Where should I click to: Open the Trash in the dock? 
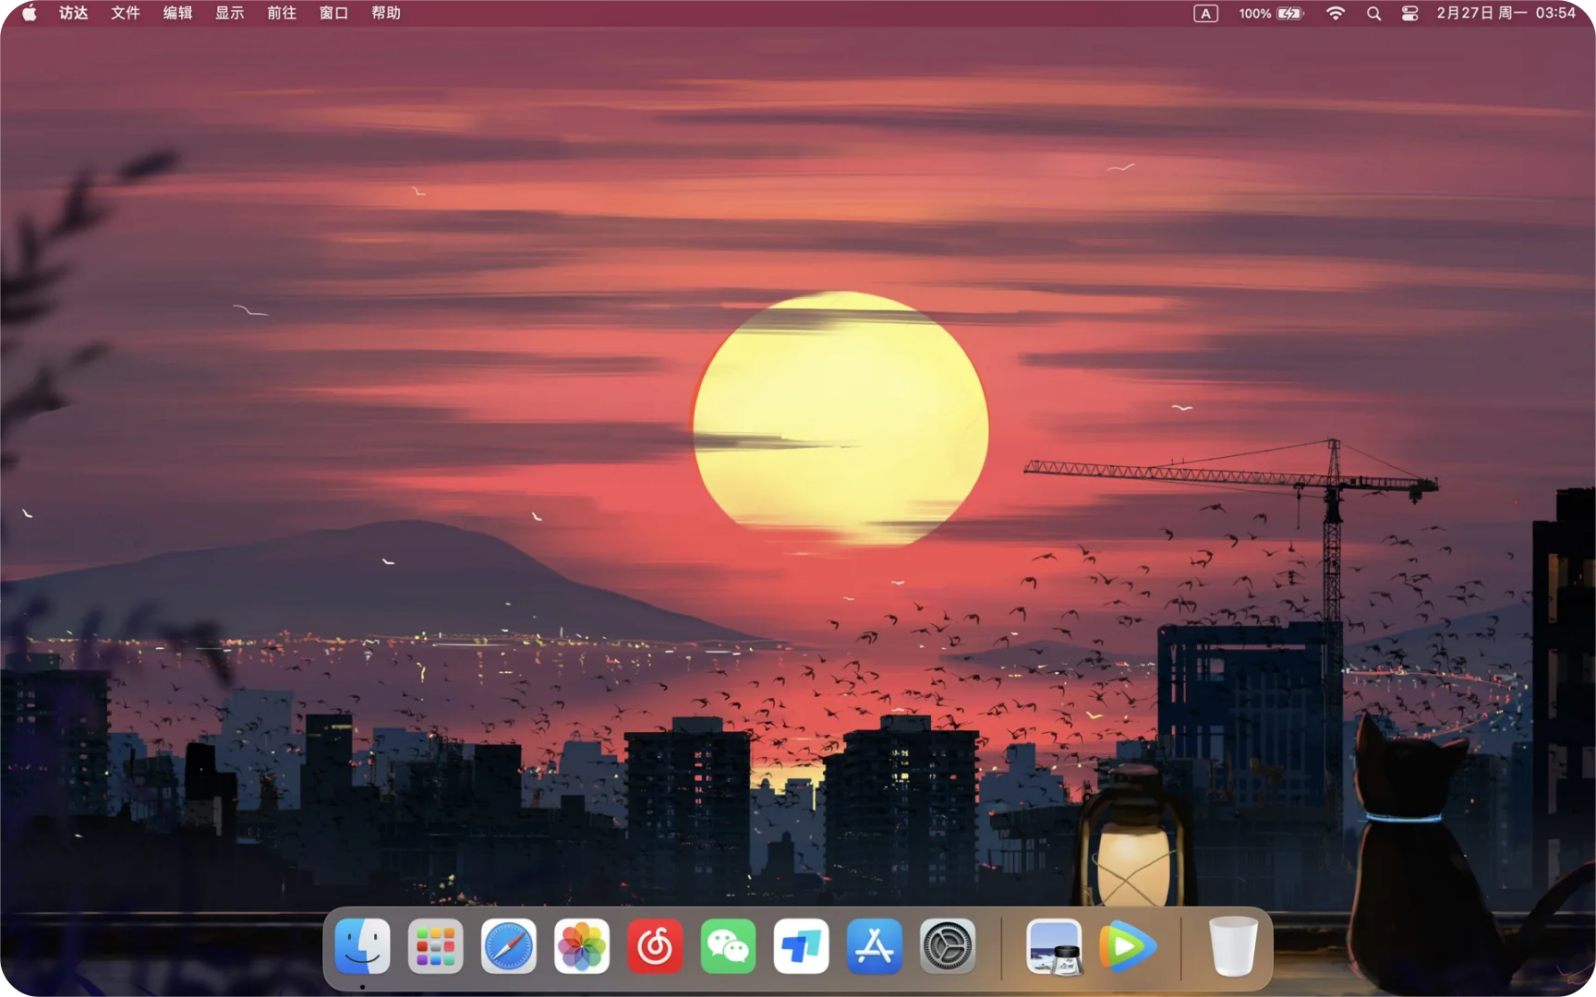(x=1233, y=946)
